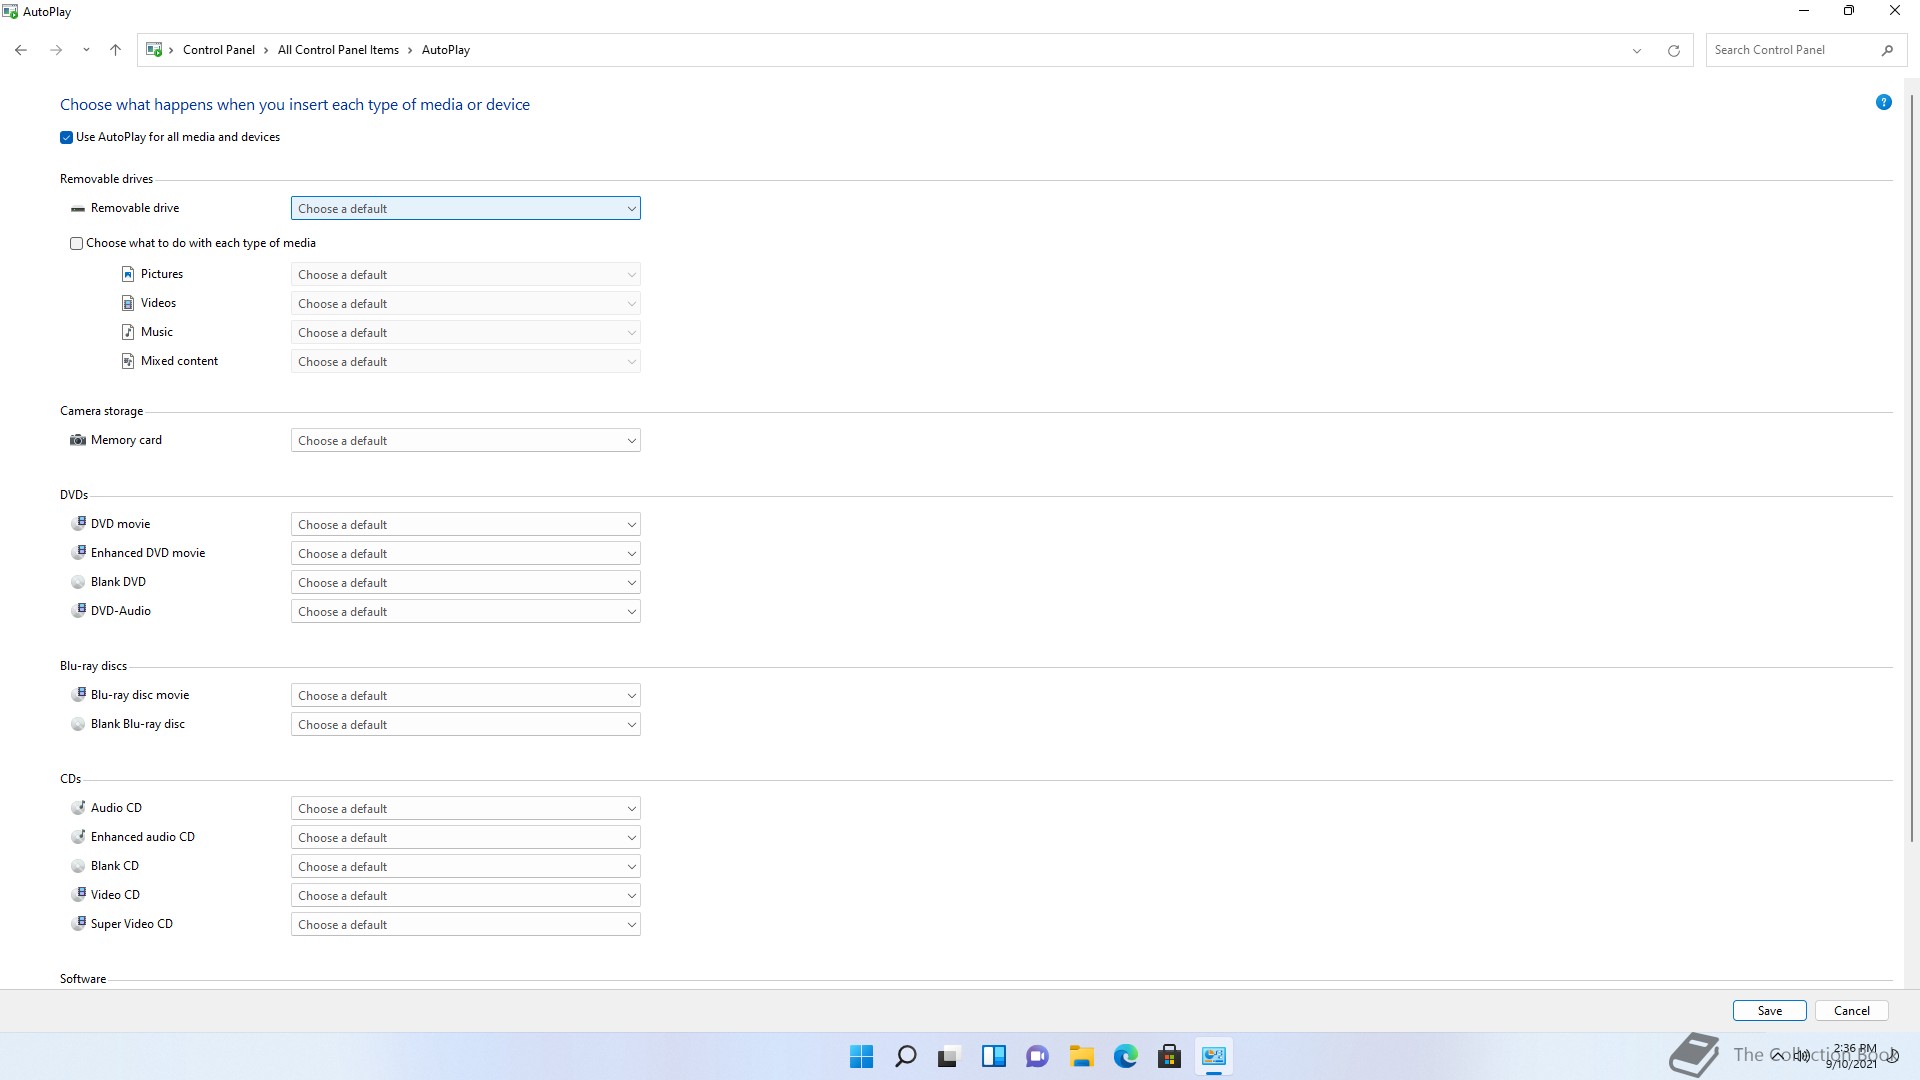
Task: Open the Removable drive default dropdown
Action: [x=466, y=208]
